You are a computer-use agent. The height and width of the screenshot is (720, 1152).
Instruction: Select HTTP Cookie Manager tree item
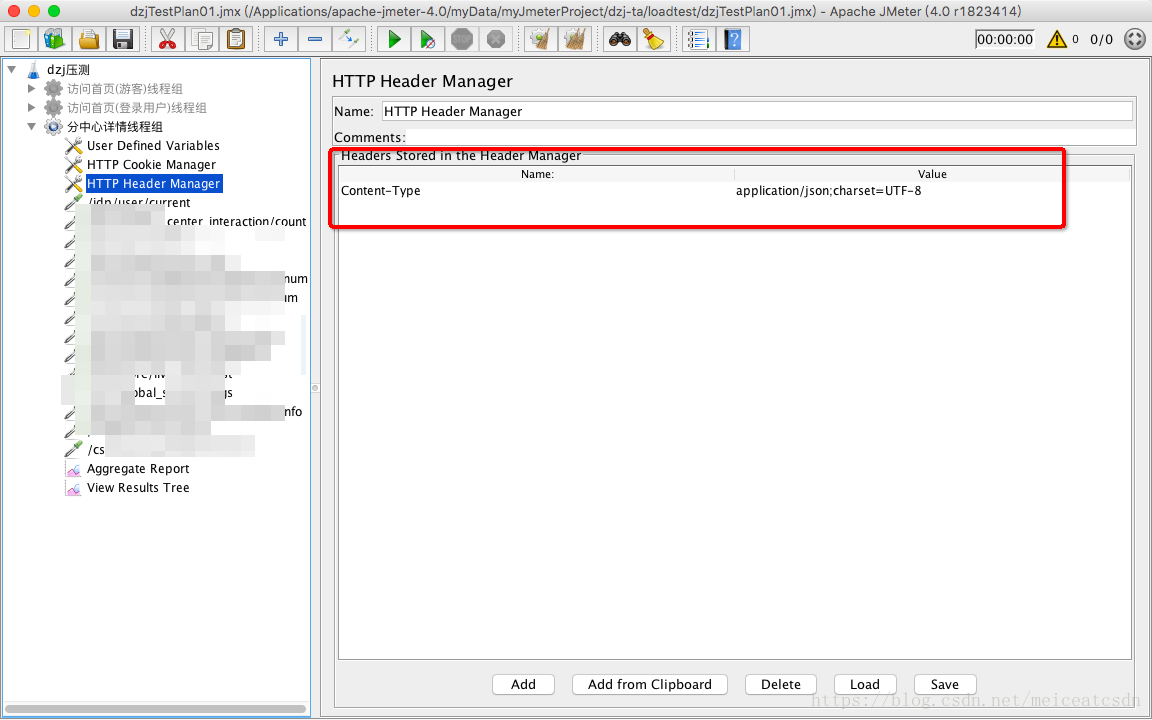point(151,165)
